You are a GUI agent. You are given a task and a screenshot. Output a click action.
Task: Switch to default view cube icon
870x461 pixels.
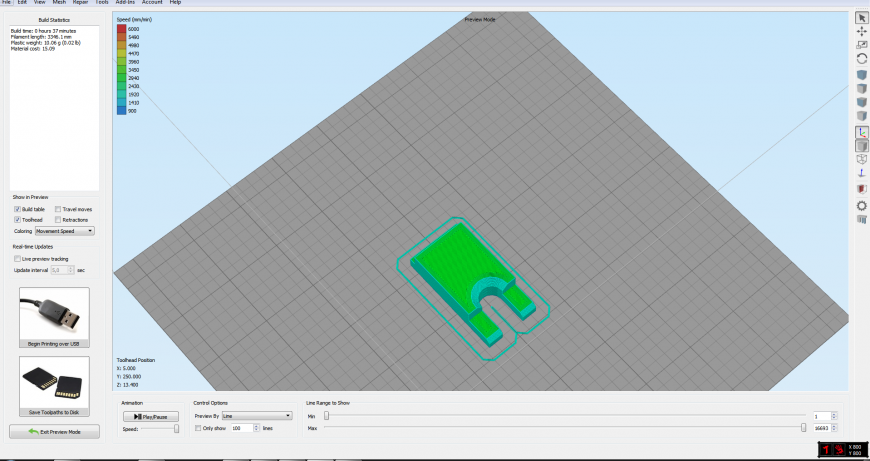[x=862, y=75]
